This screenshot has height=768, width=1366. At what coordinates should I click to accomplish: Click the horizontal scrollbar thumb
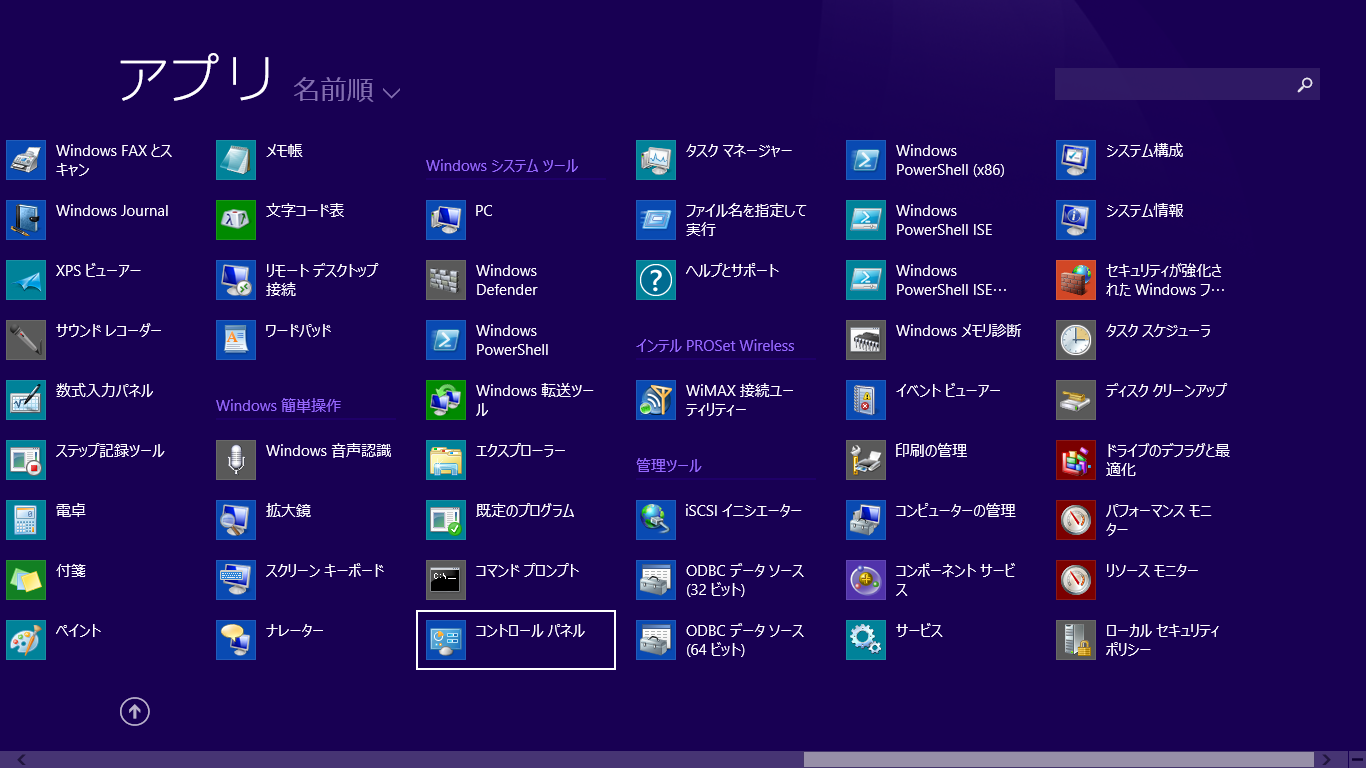[1058, 760]
